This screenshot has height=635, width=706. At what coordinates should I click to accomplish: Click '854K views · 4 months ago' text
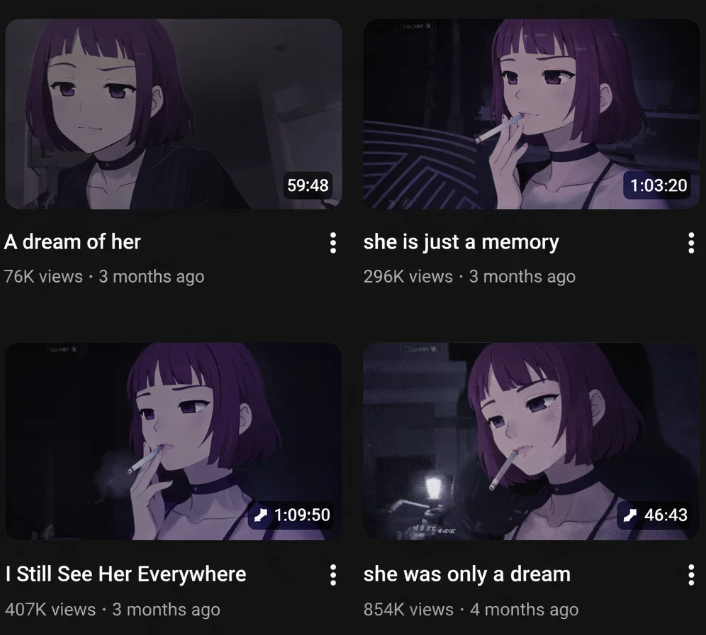point(471,609)
